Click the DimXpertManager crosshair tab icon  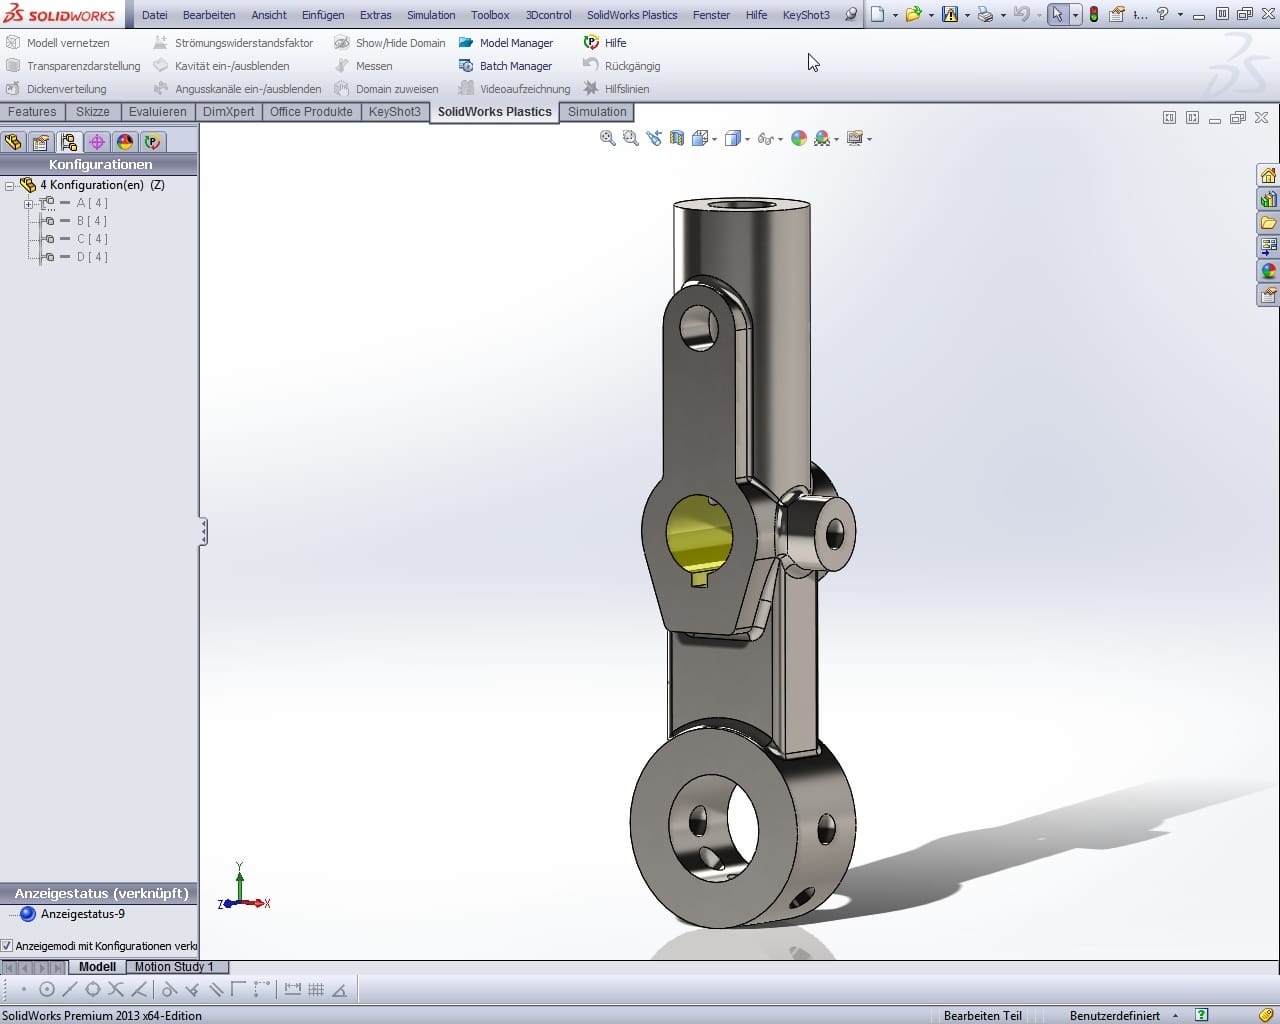pos(97,142)
